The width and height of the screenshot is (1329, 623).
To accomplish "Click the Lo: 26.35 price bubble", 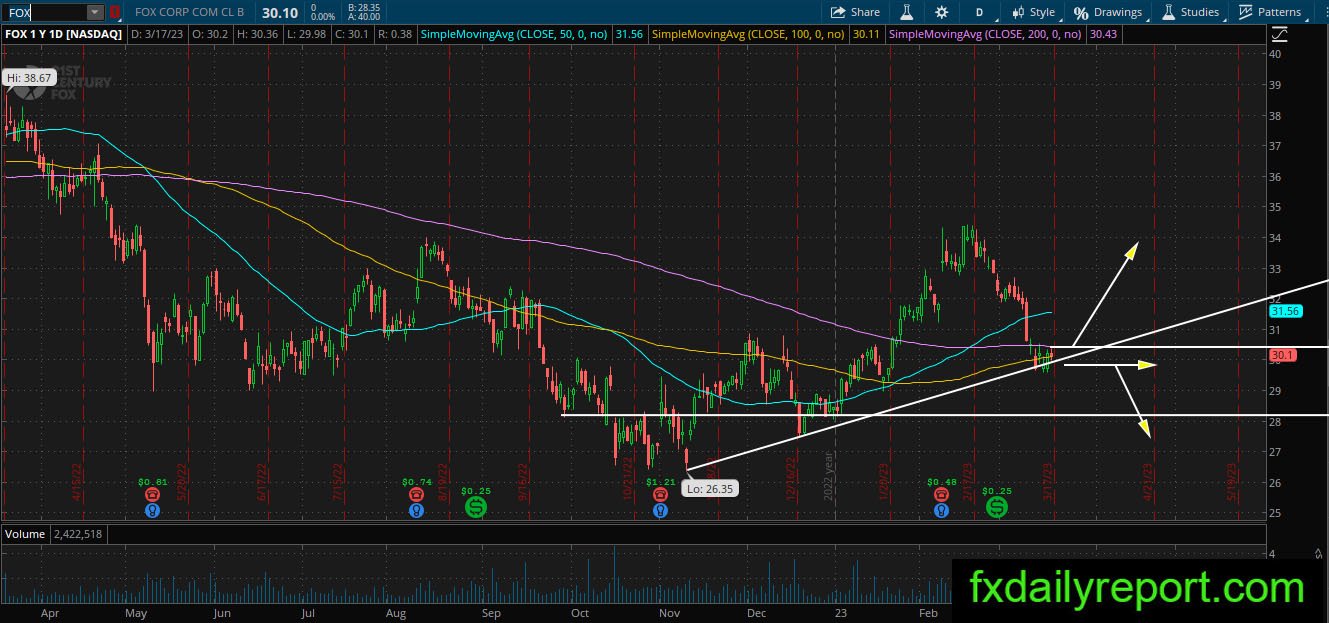I will (x=709, y=491).
